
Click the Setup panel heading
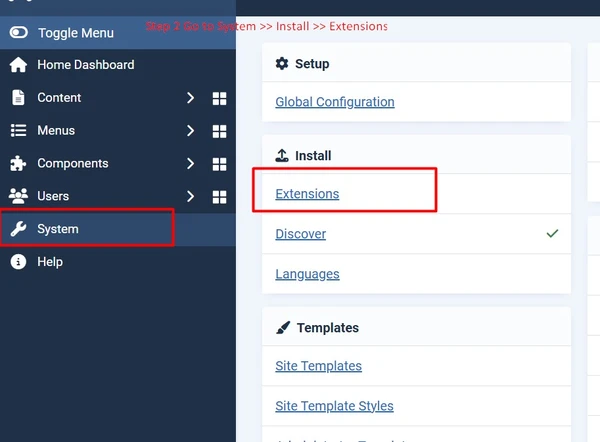[x=312, y=64]
